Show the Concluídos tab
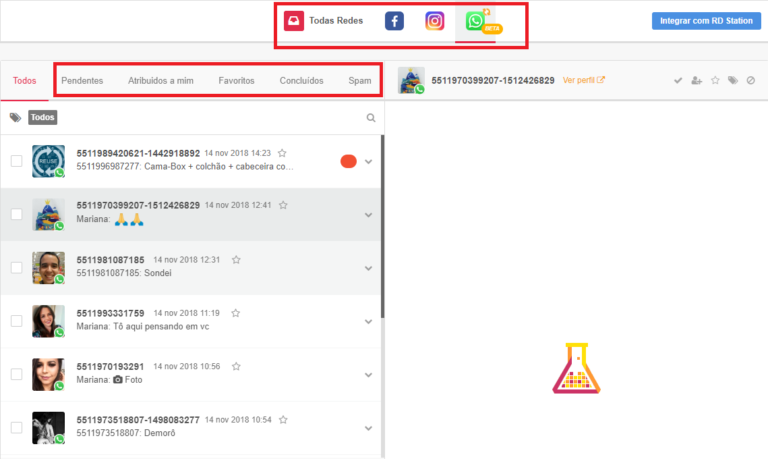768x459 pixels. (302, 81)
